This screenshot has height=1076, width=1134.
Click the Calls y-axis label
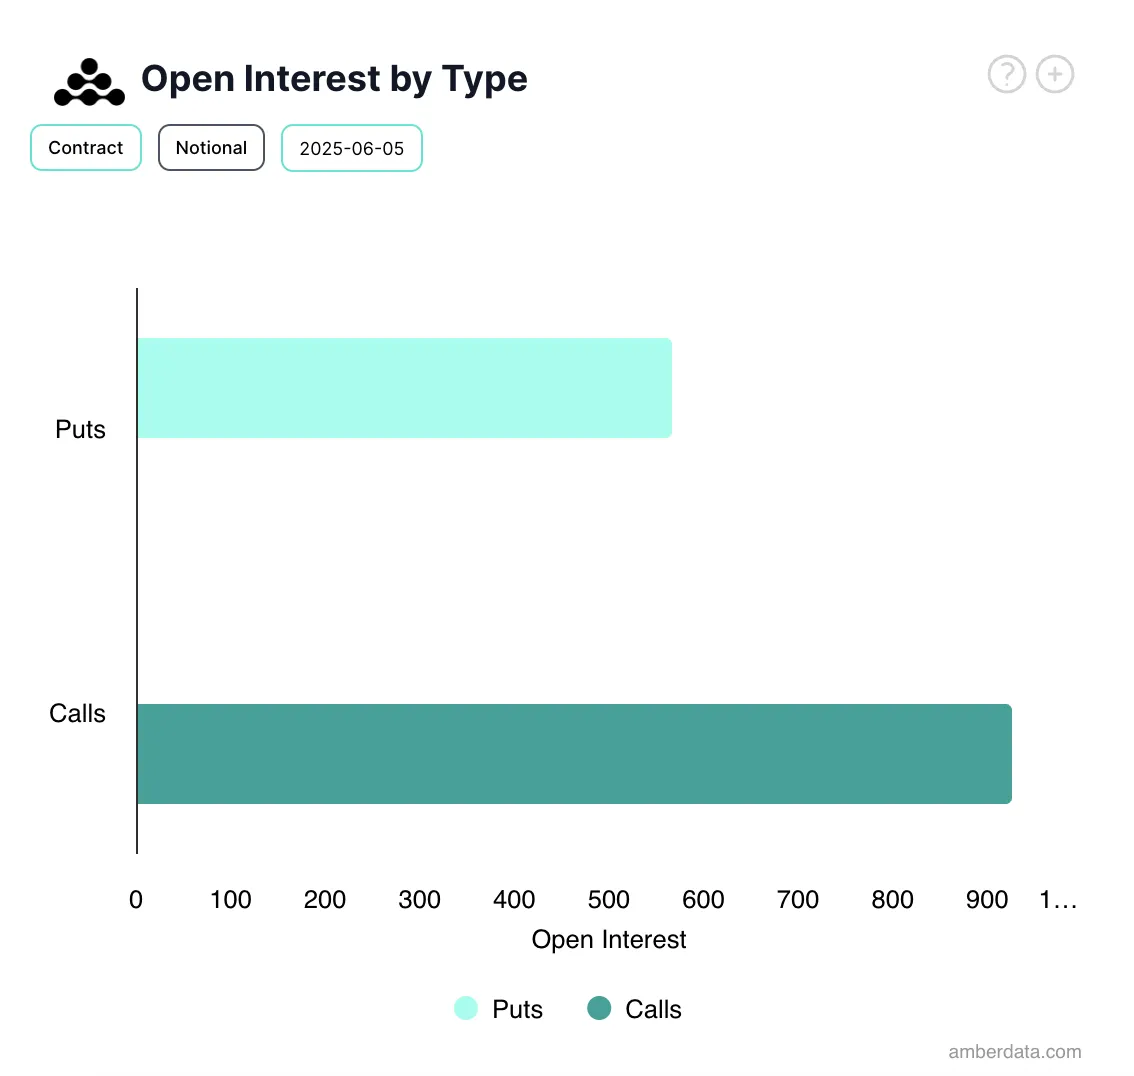tap(78, 713)
